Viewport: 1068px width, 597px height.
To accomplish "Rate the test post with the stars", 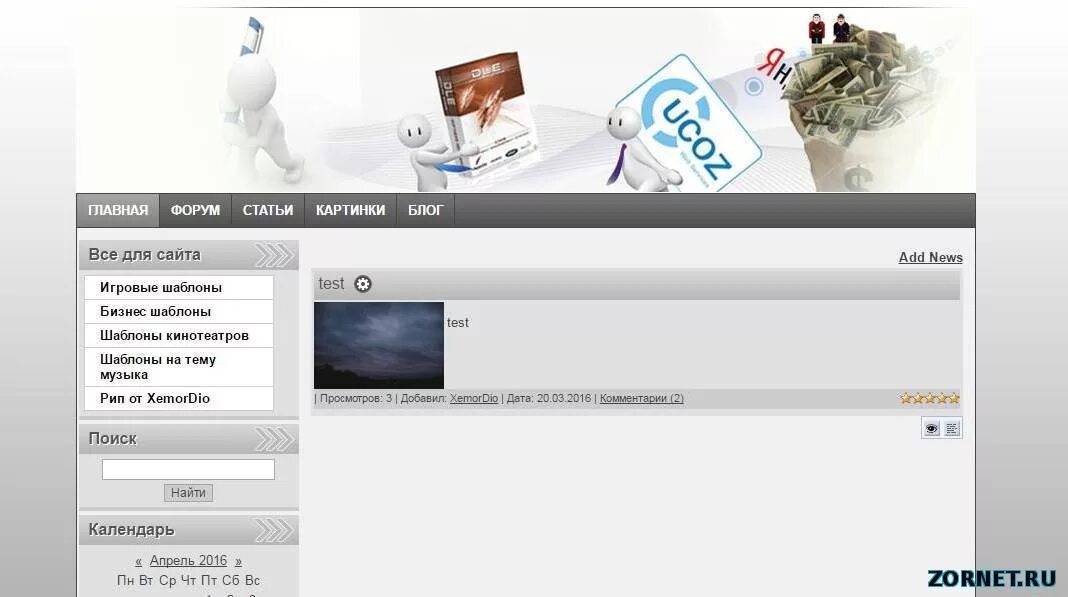I will (x=930, y=399).
